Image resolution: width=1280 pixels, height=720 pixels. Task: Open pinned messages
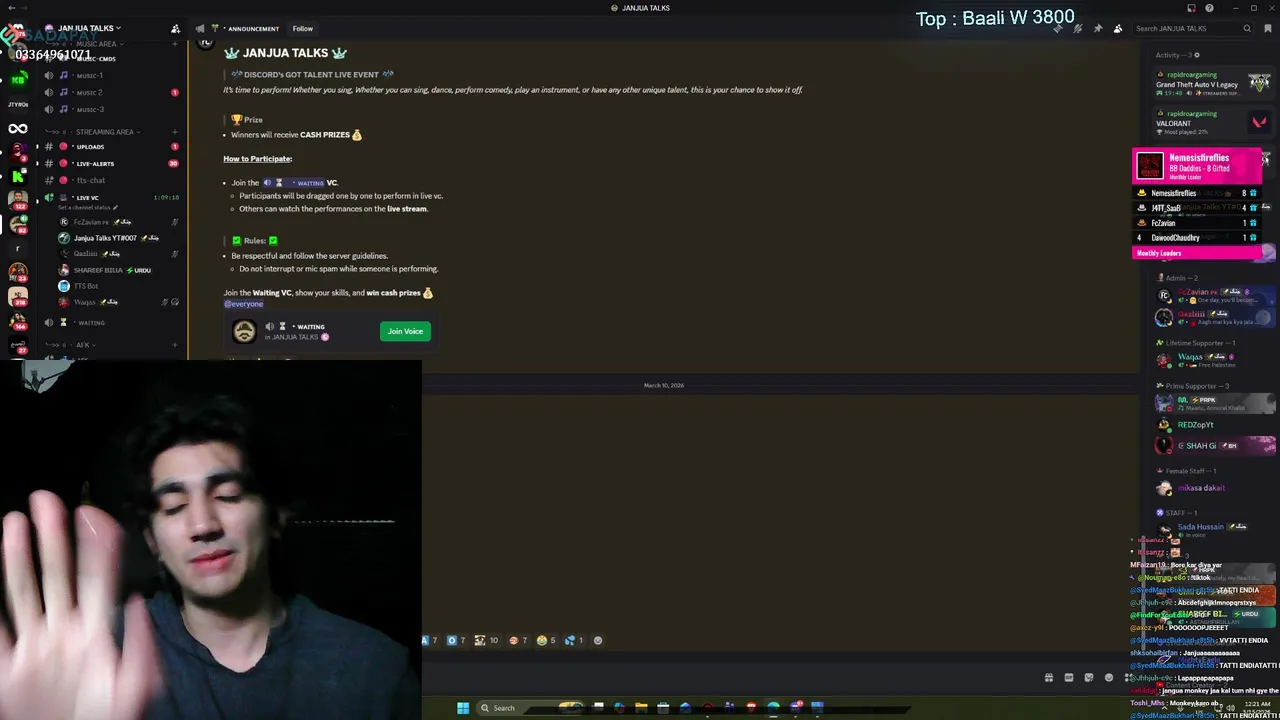(x=1097, y=29)
